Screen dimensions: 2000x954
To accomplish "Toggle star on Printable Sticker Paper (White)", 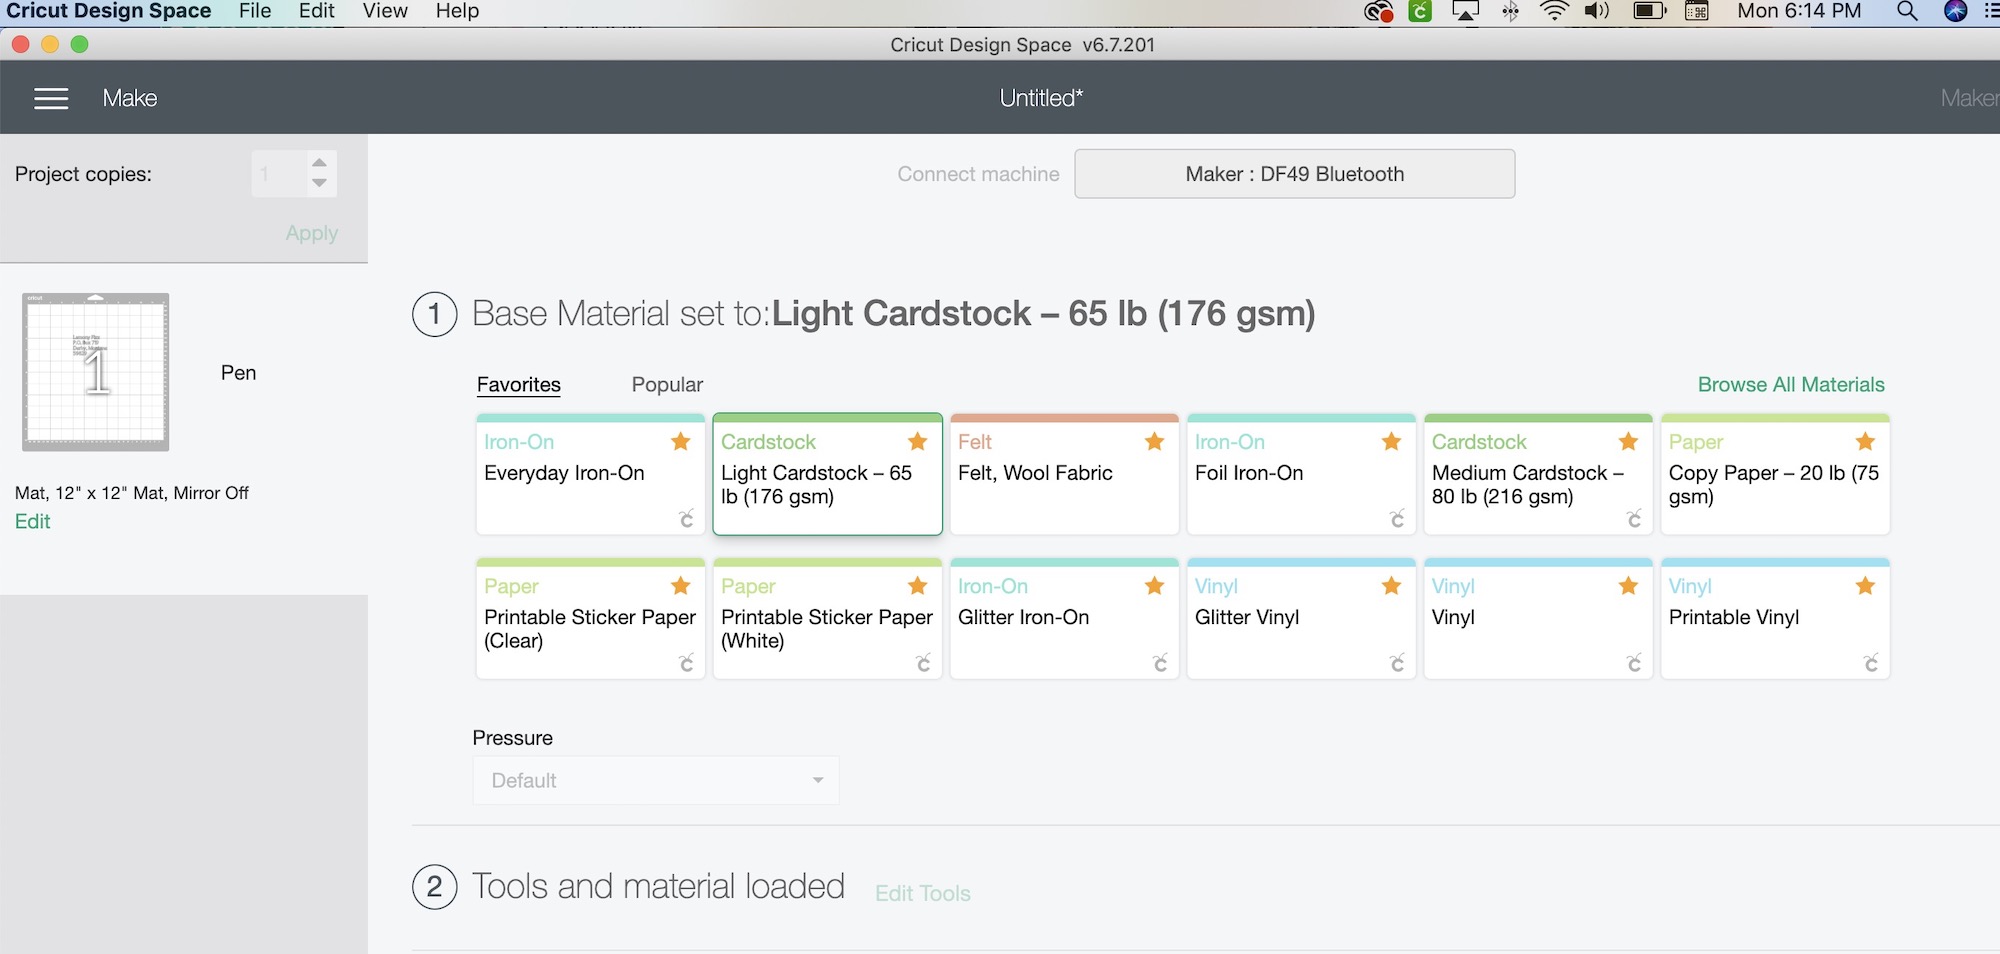I will [x=917, y=586].
